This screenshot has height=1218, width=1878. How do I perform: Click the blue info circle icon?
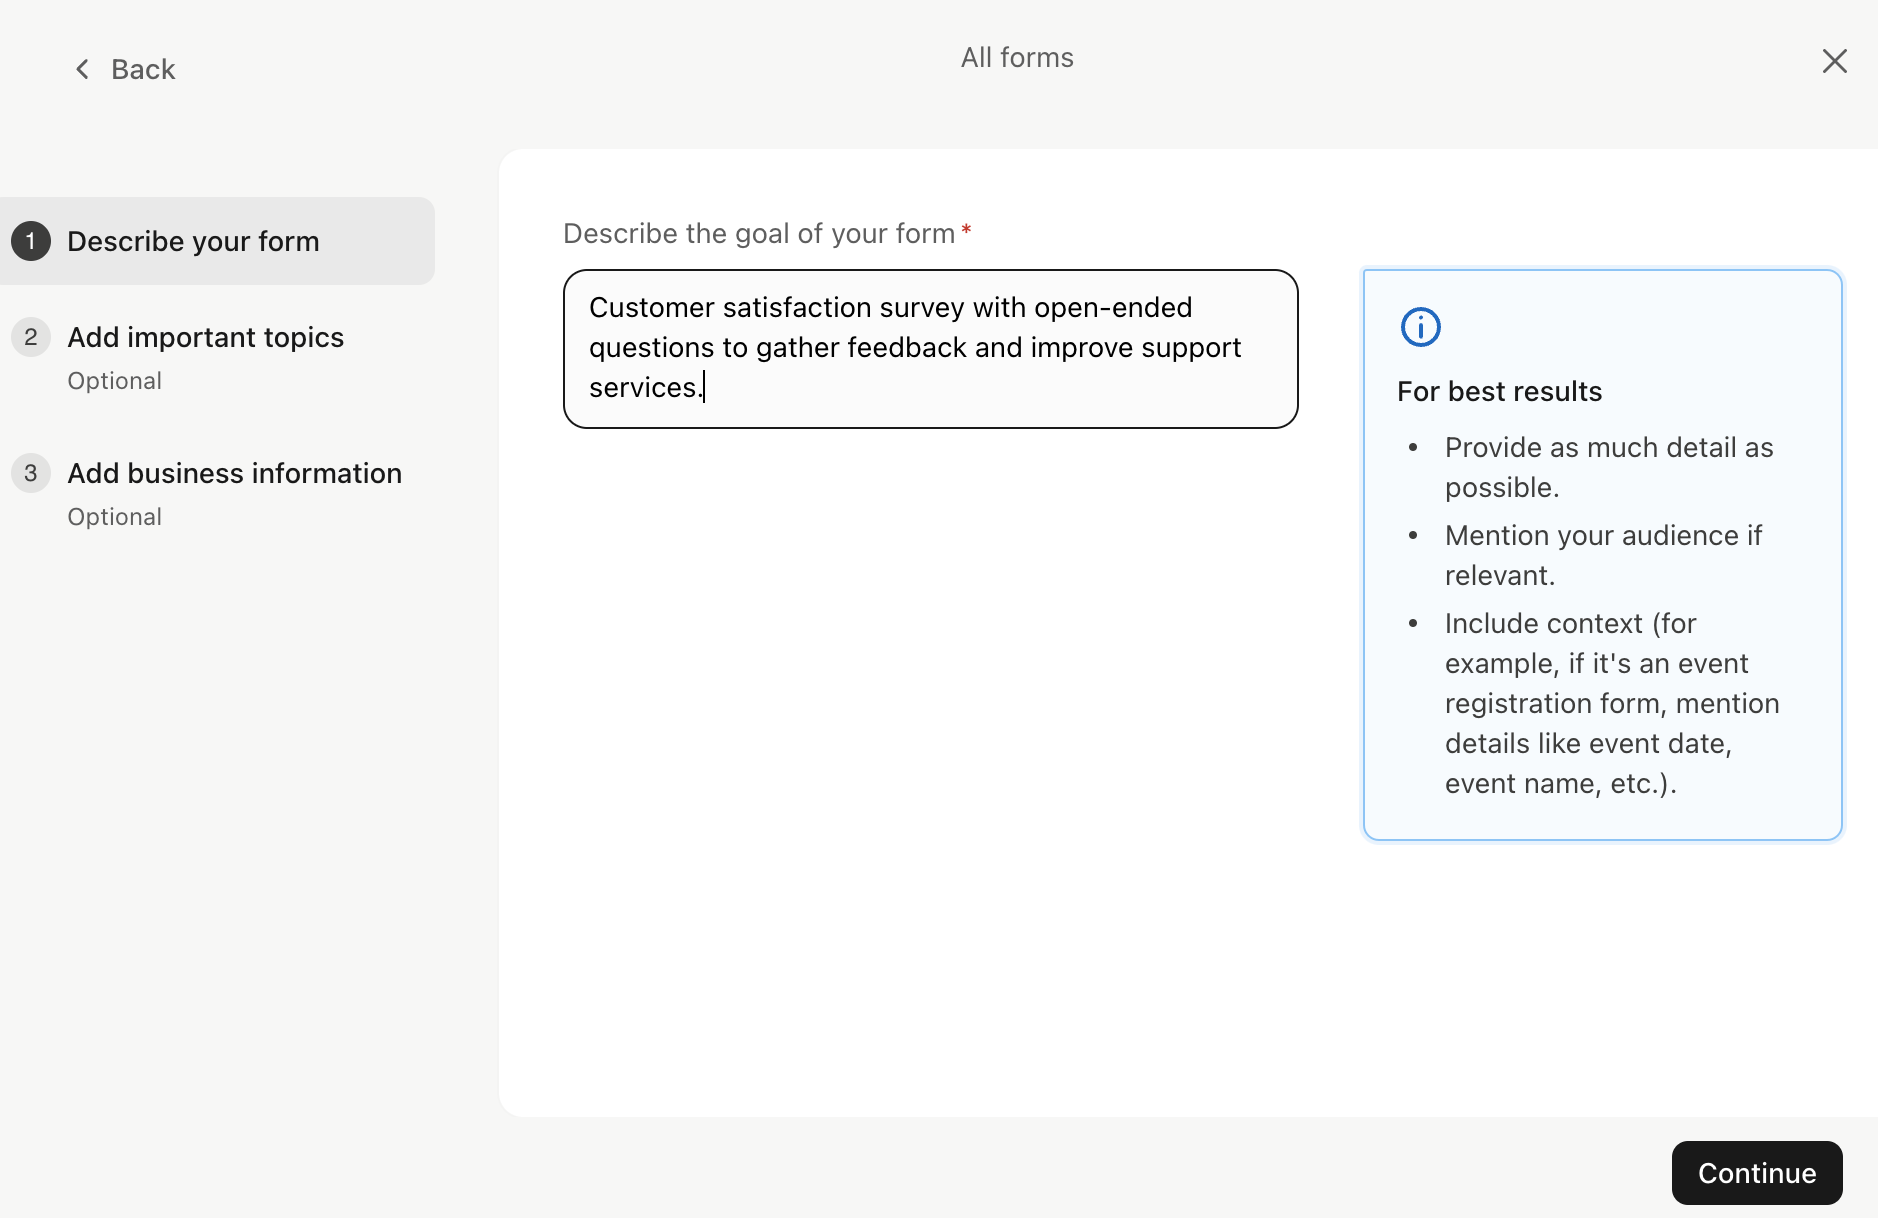pyautogui.click(x=1420, y=327)
